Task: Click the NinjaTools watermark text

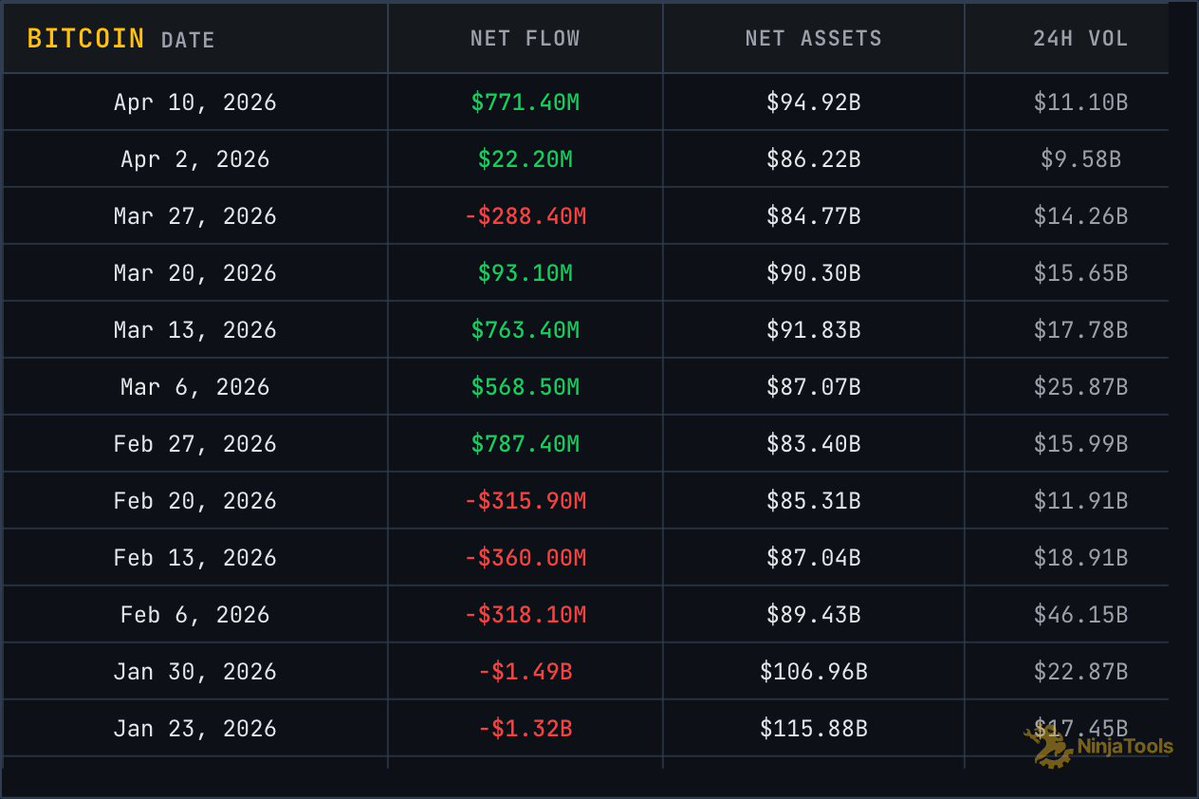Action: pos(1124,748)
